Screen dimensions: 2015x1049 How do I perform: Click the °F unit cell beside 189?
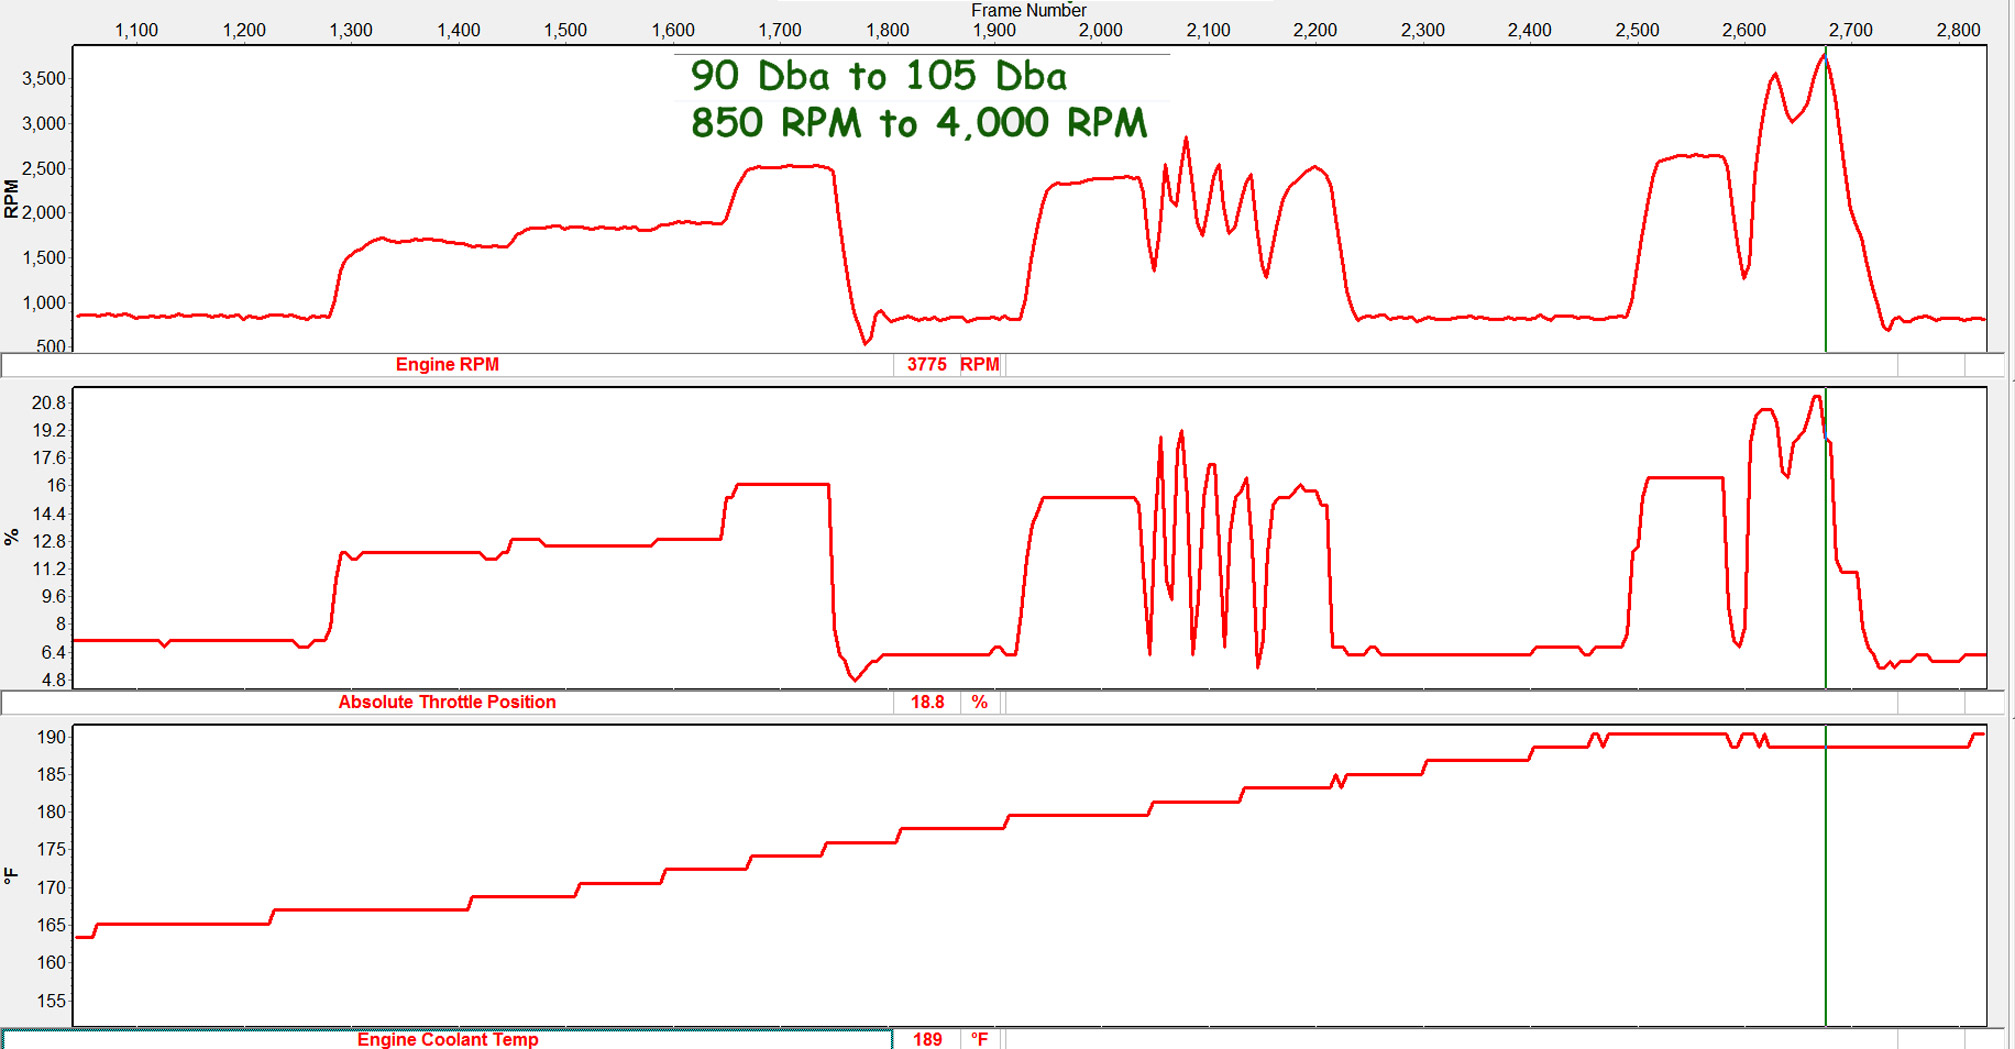click(x=980, y=1039)
